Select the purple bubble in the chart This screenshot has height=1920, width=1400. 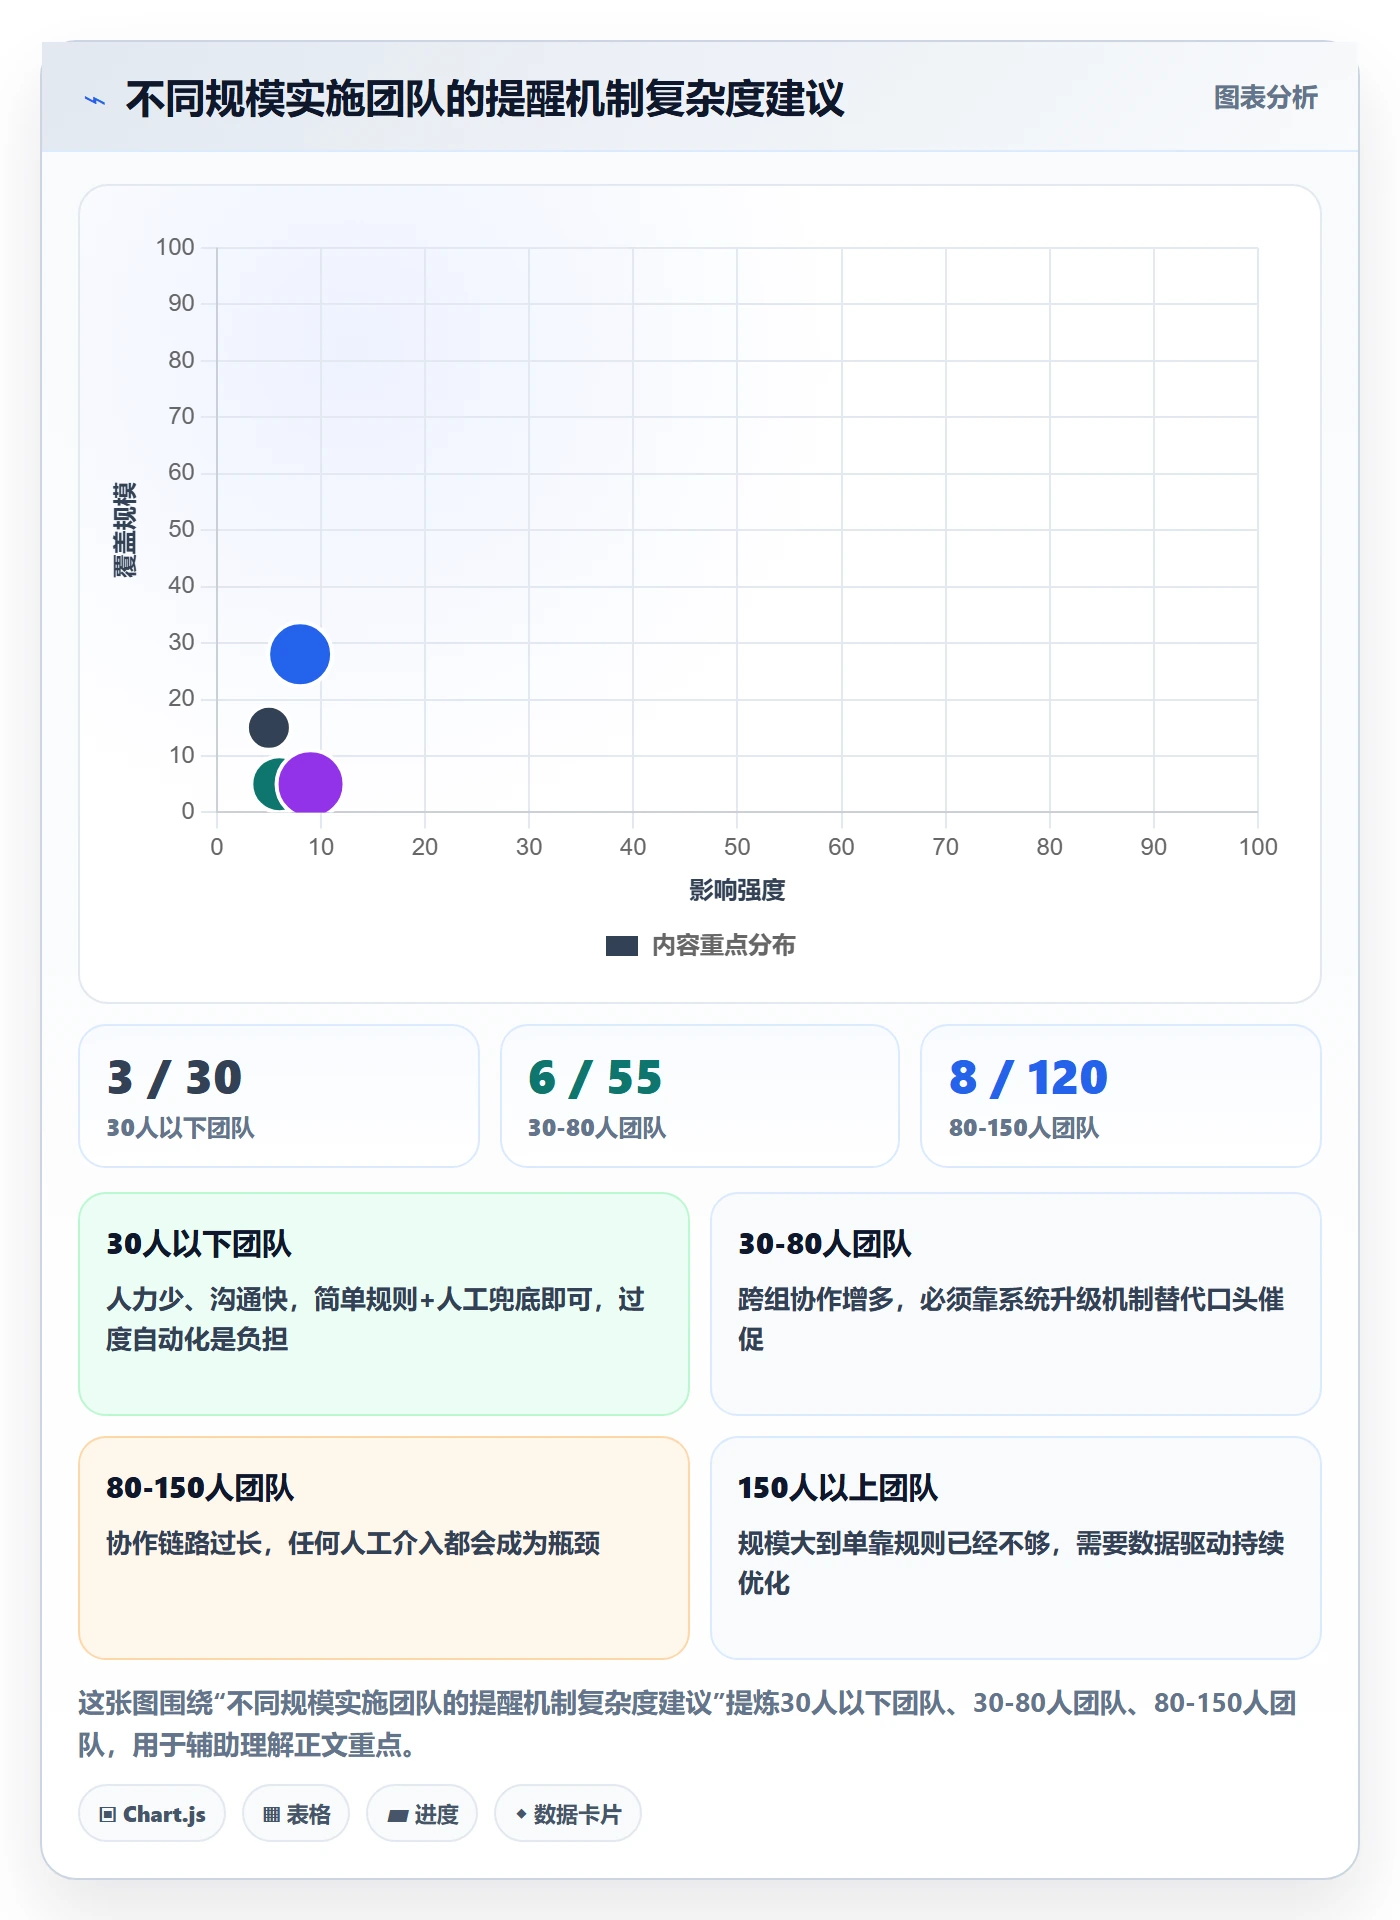[x=311, y=784]
